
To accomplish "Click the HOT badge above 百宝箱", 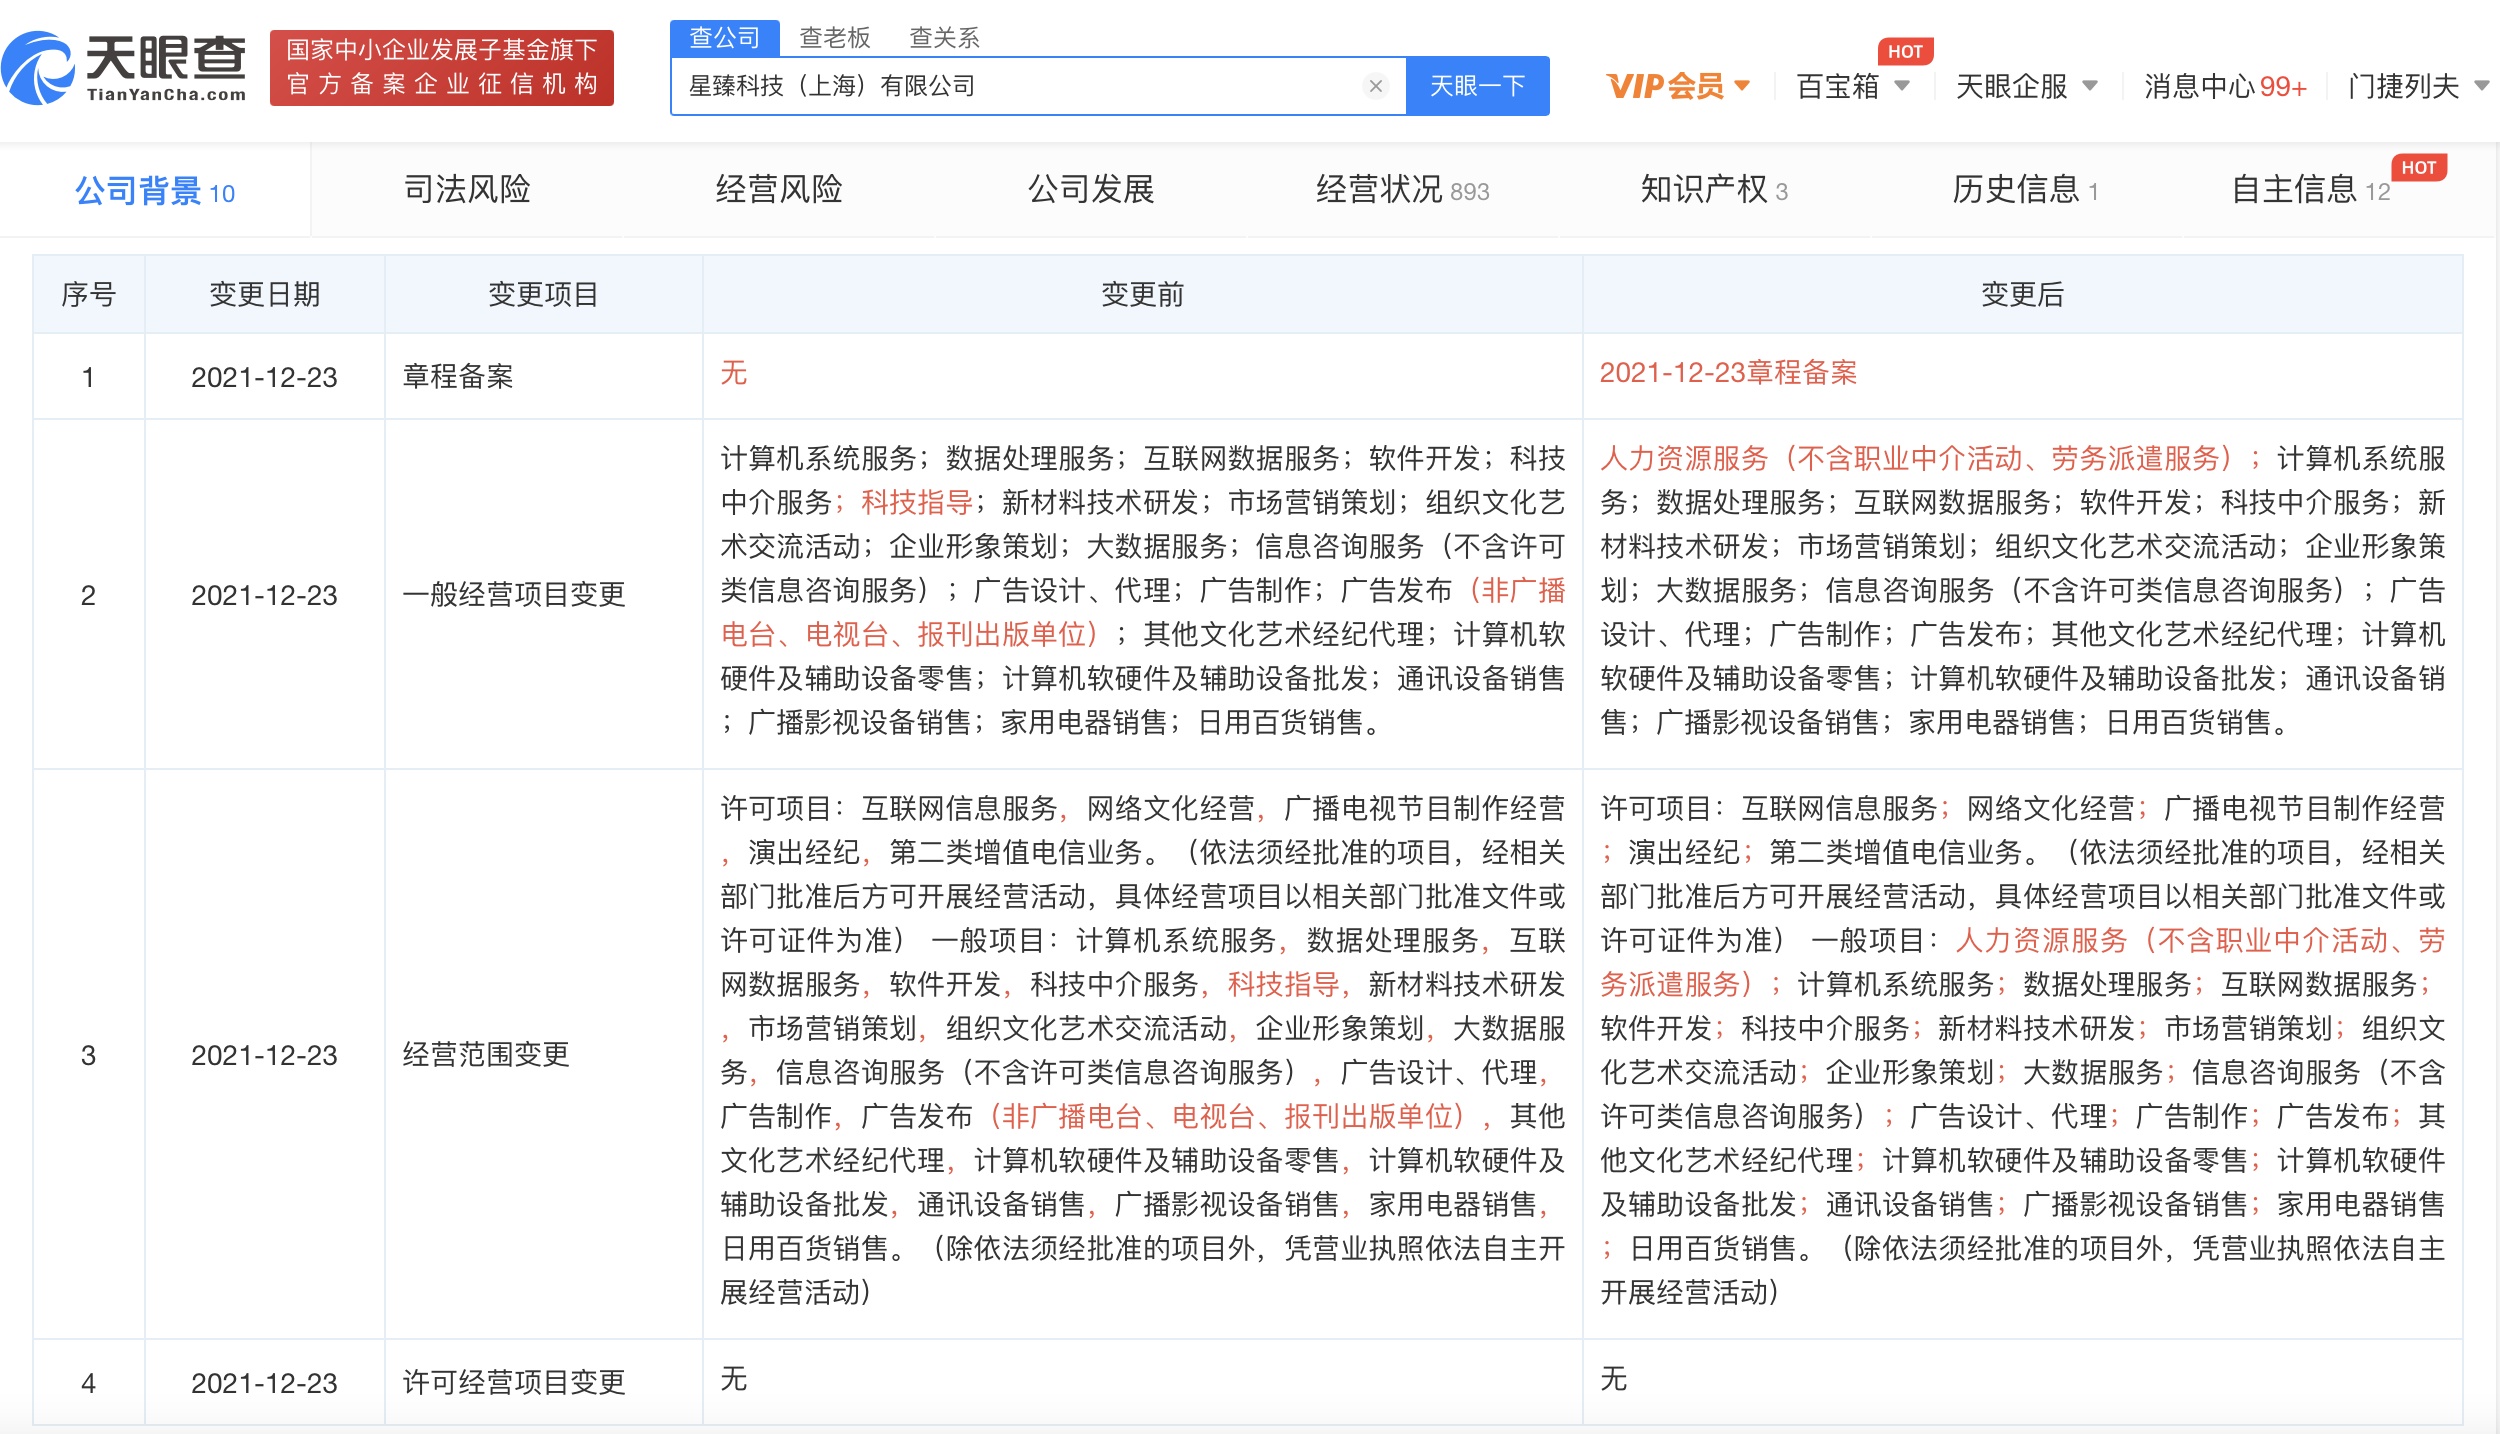I will click(1904, 52).
